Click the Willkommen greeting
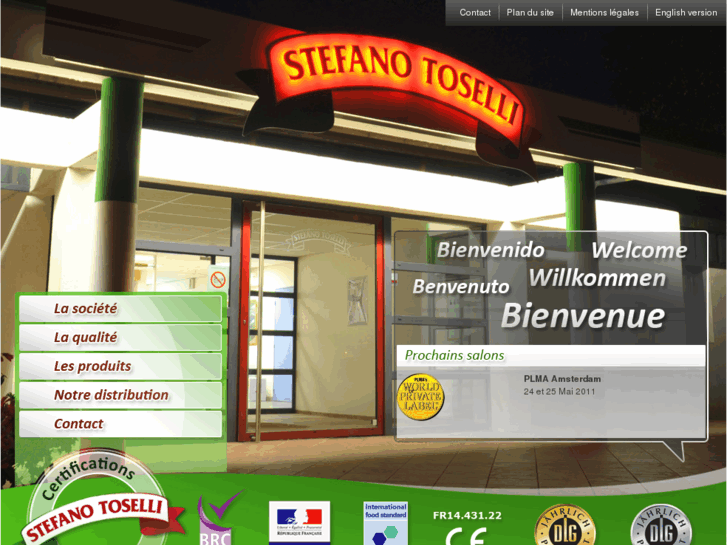The width and height of the screenshot is (727, 545). coord(598,278)
